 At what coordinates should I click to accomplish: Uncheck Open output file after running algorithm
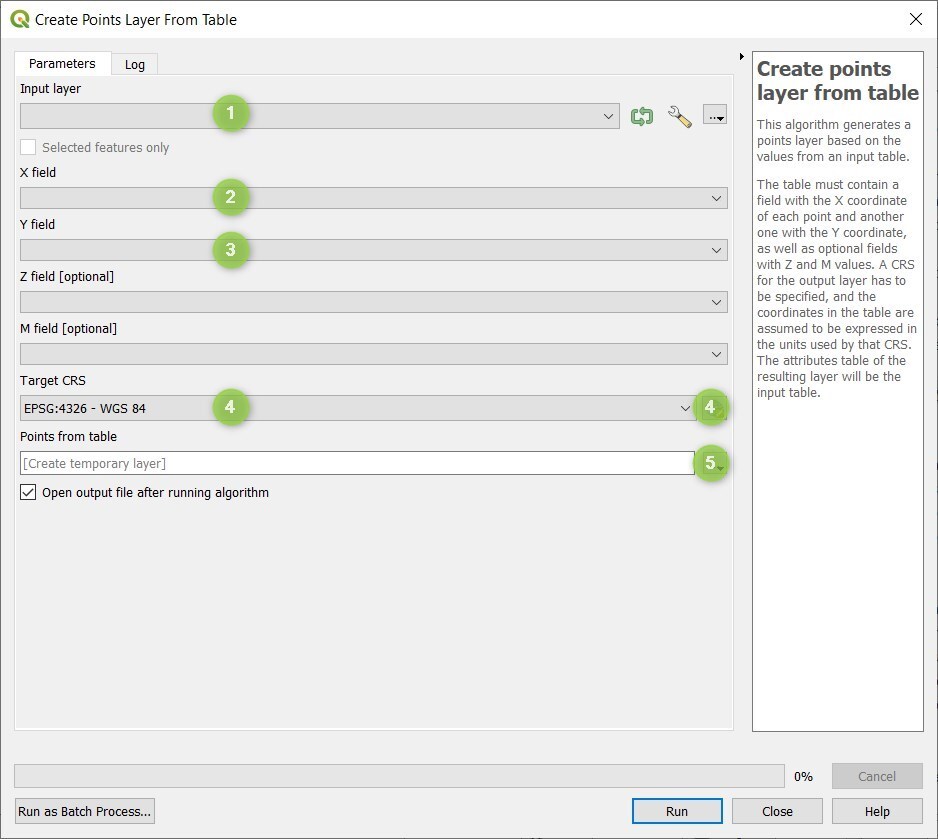coord(28,492)
